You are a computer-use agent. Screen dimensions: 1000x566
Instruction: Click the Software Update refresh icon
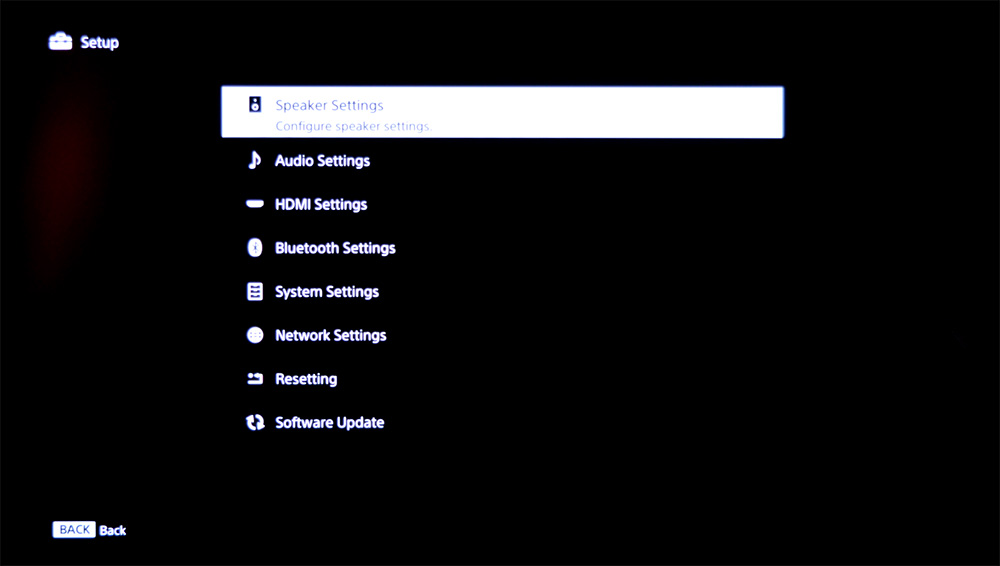tap(254, 422)
